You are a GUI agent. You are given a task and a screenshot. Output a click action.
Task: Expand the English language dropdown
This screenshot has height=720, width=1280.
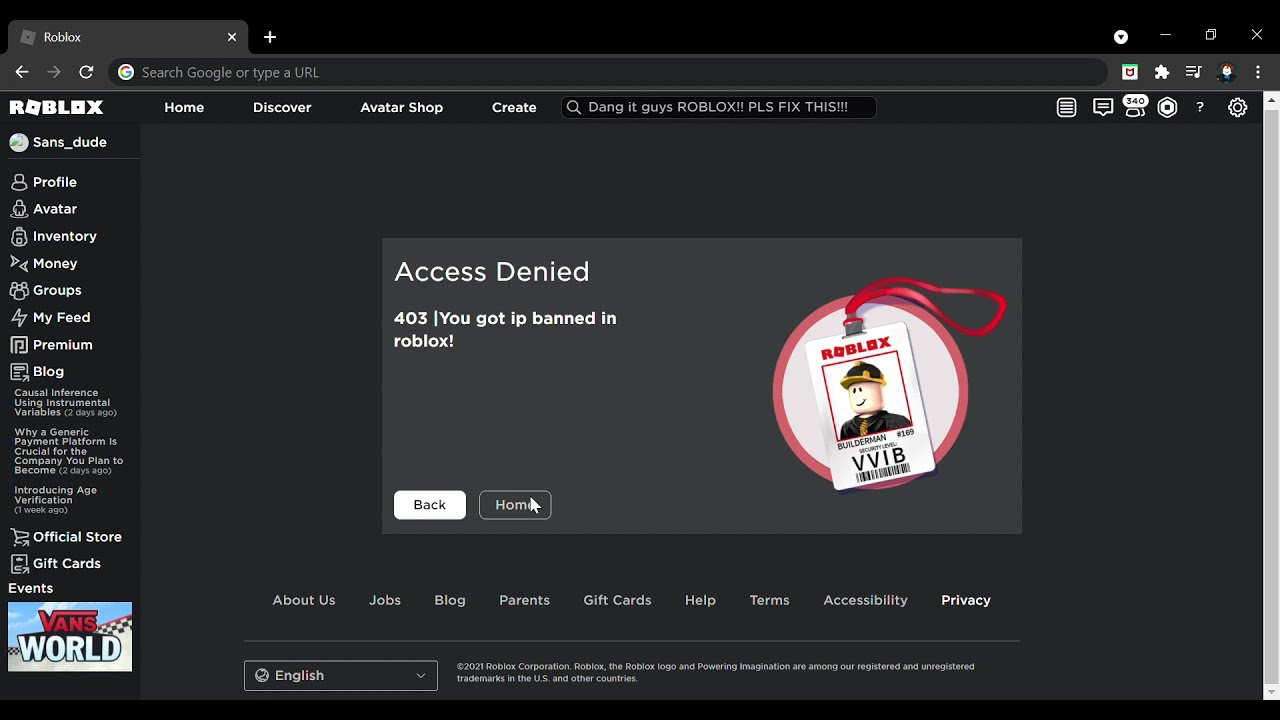[x=341, y=675]
